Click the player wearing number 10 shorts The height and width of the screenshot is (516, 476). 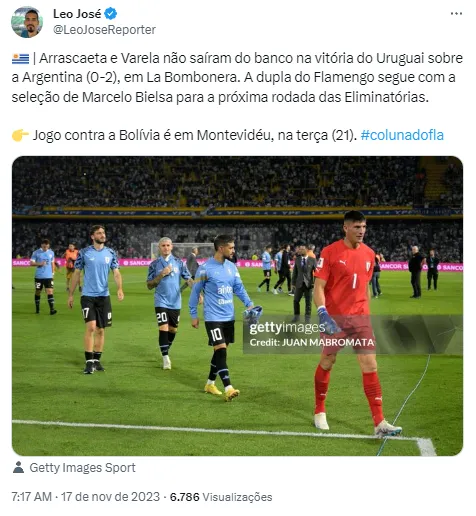pyautogui.click(x=220, y=317)
